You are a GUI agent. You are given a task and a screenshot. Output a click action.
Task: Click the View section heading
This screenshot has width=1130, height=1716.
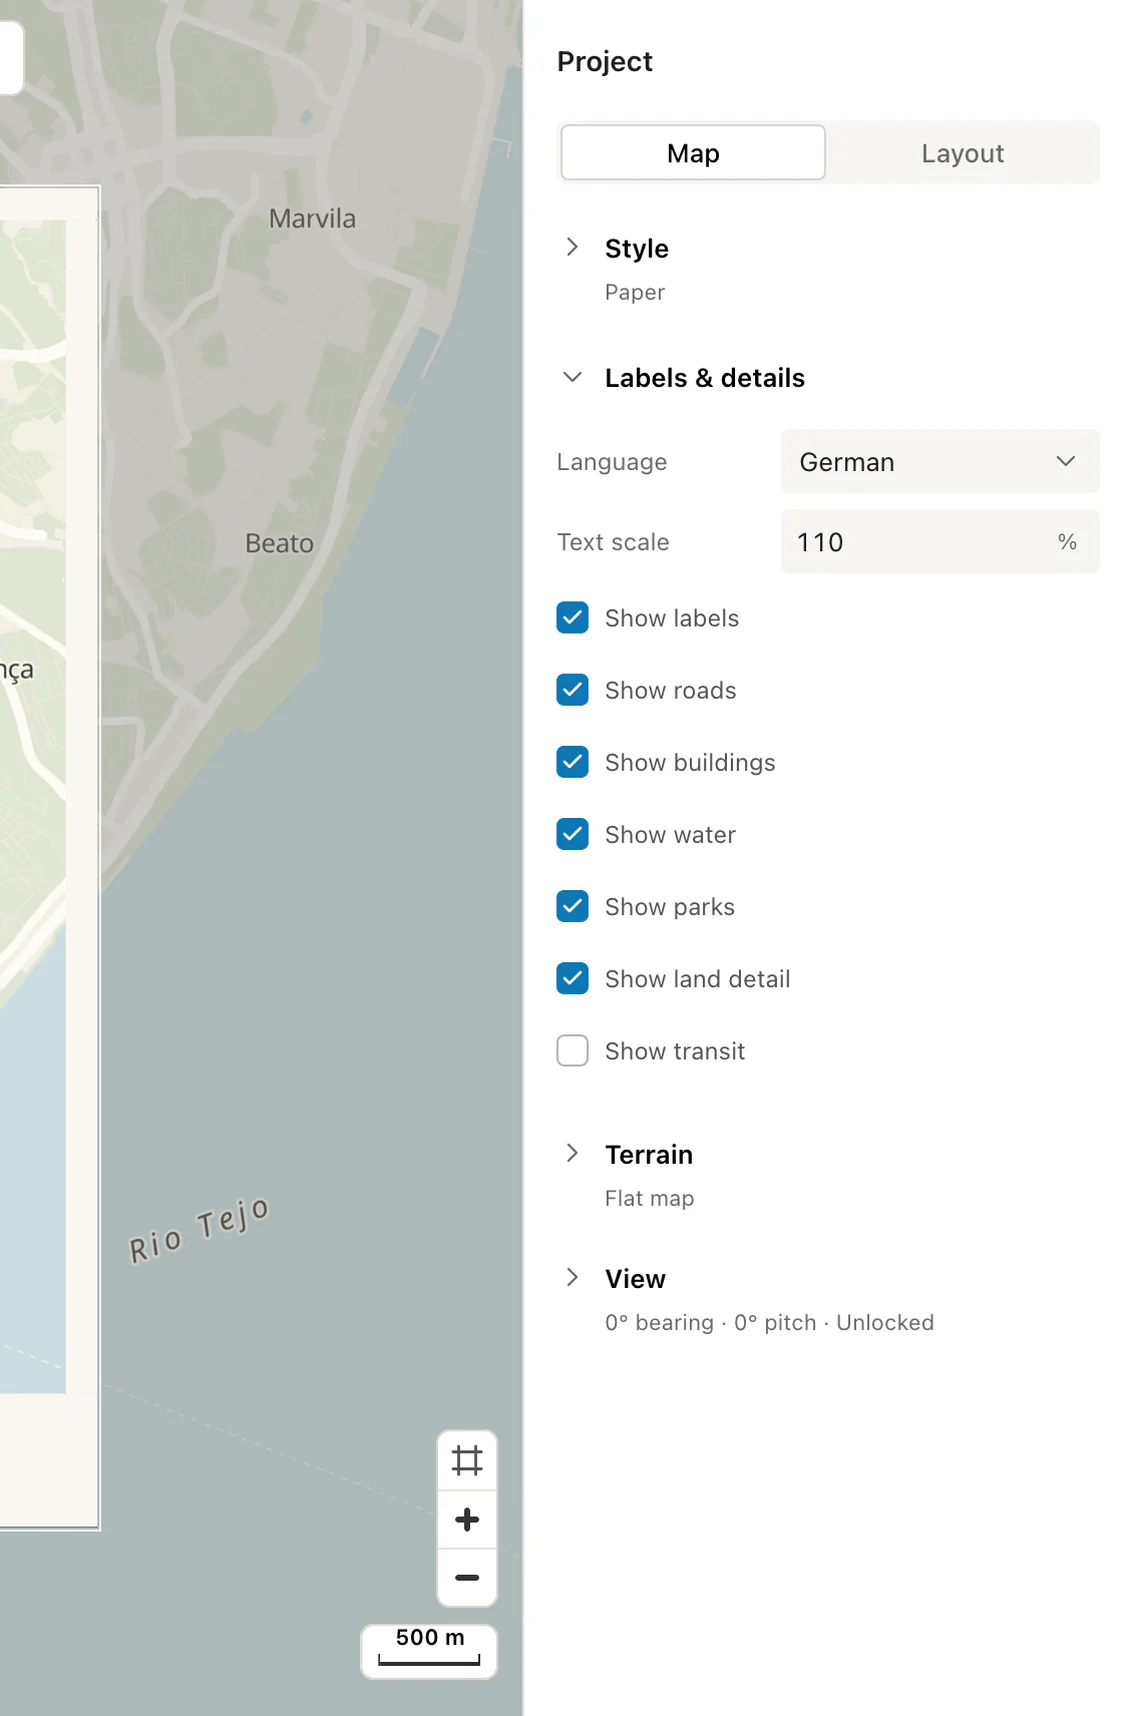635,1278
